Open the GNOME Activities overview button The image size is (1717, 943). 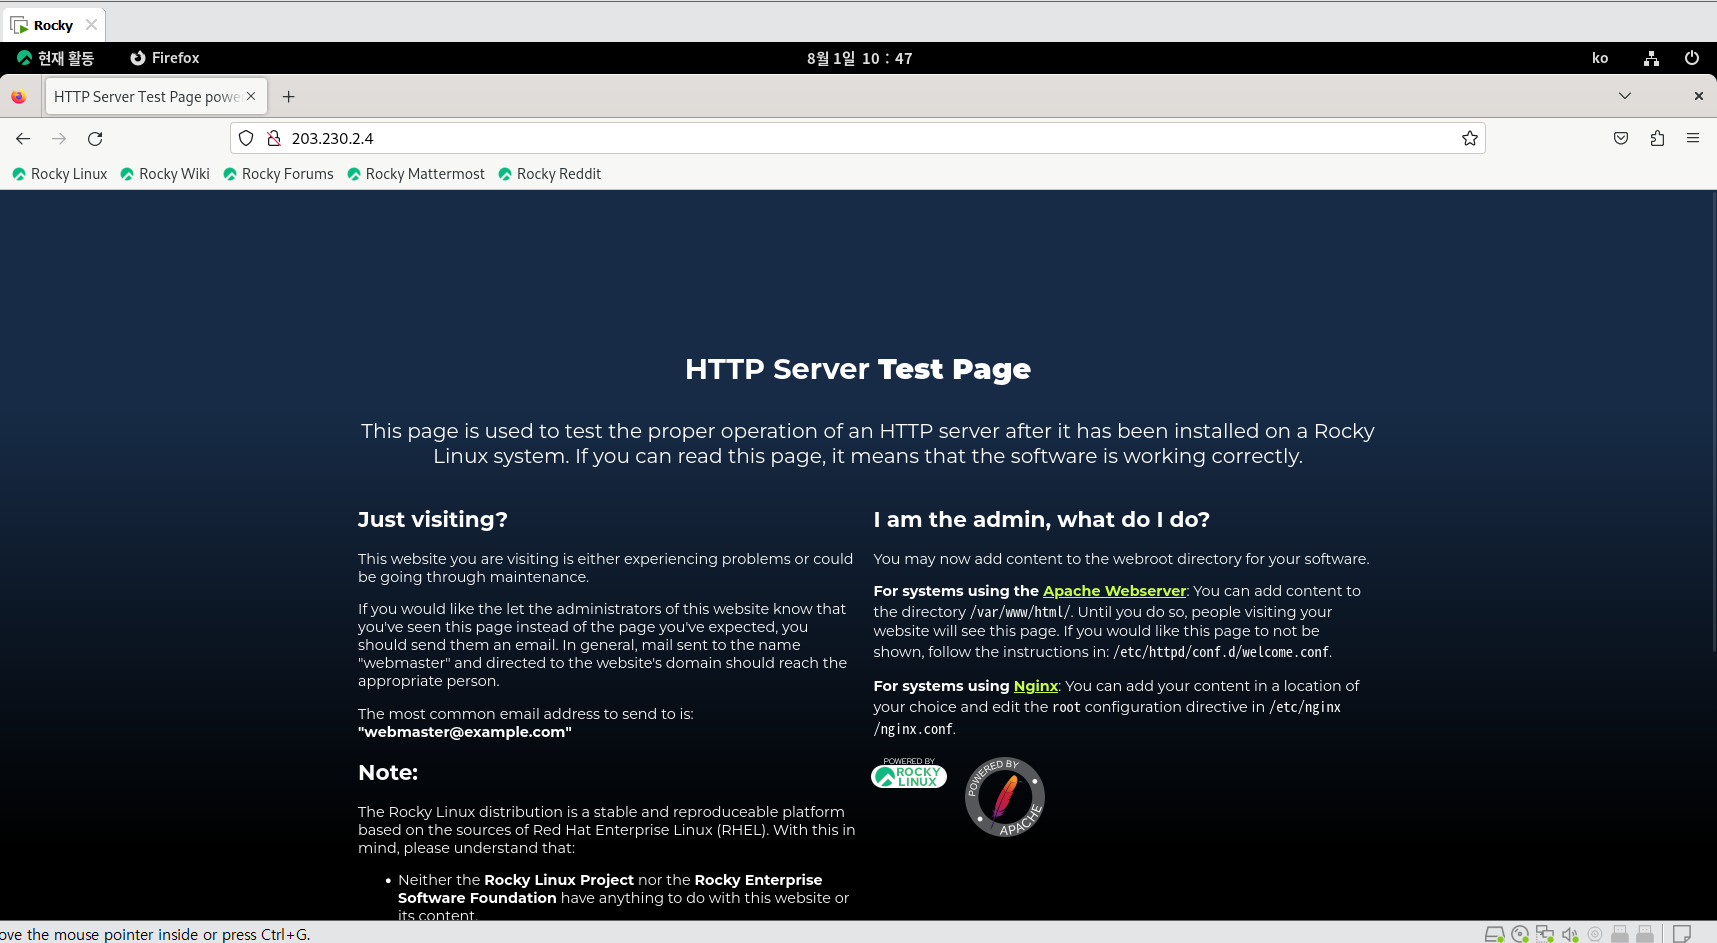click(56, 58)
